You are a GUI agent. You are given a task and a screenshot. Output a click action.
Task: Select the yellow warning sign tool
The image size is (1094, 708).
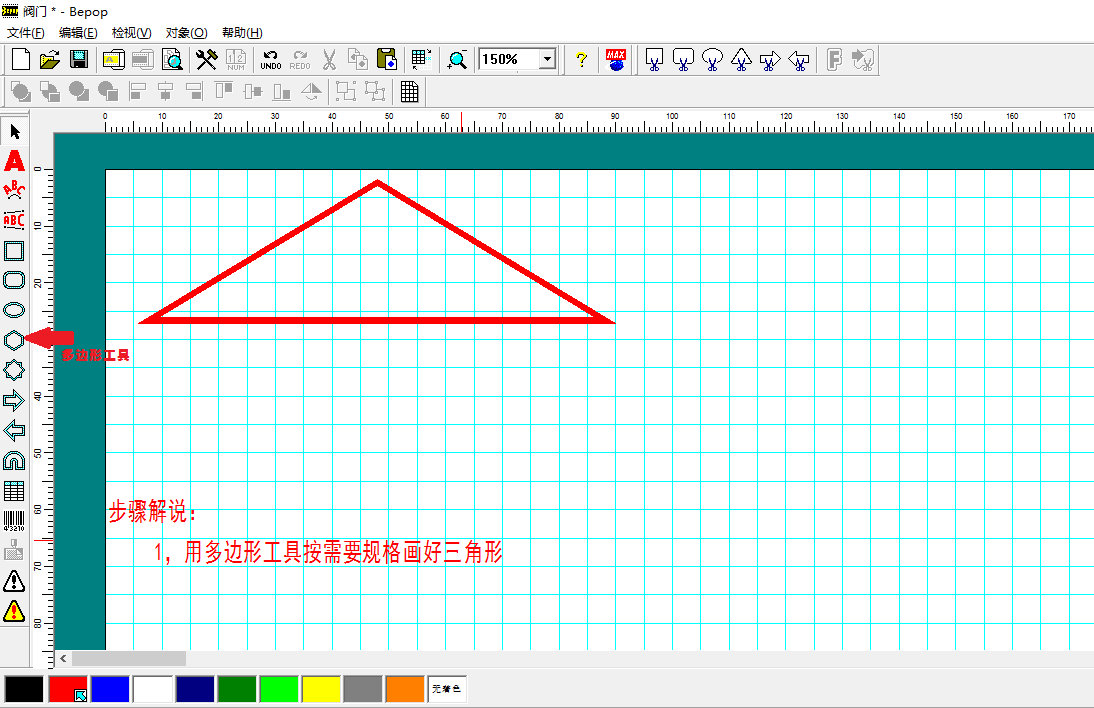pyautogui.click(x=15, y=611)
